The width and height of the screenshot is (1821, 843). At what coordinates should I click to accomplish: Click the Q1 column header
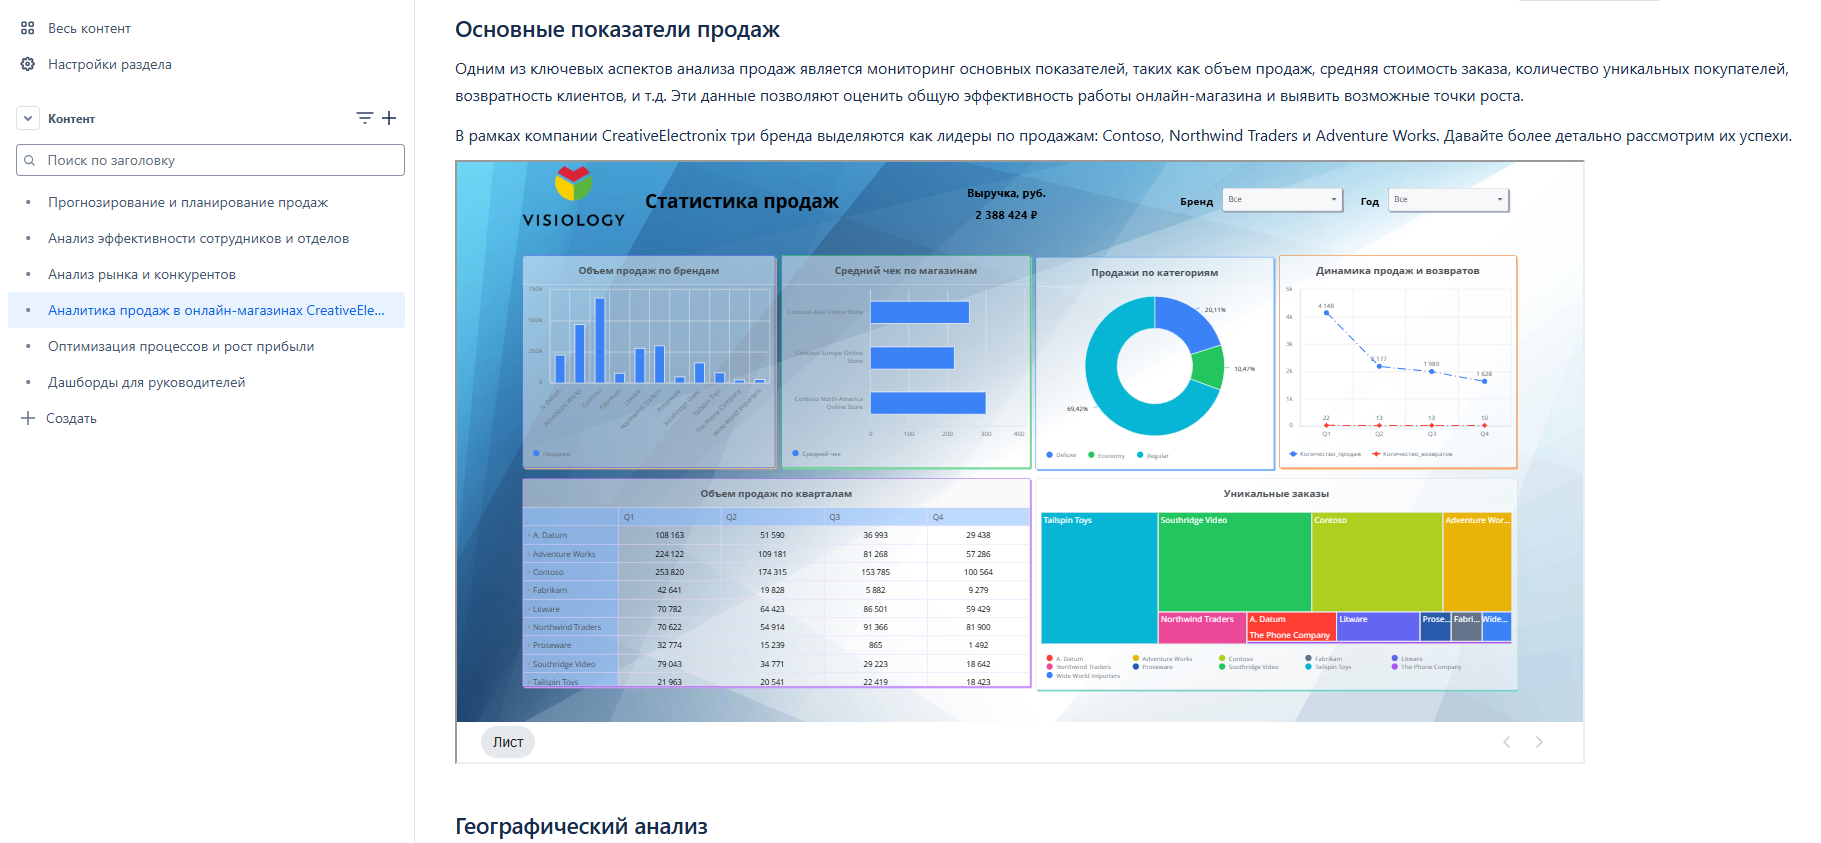click(669, 517)
